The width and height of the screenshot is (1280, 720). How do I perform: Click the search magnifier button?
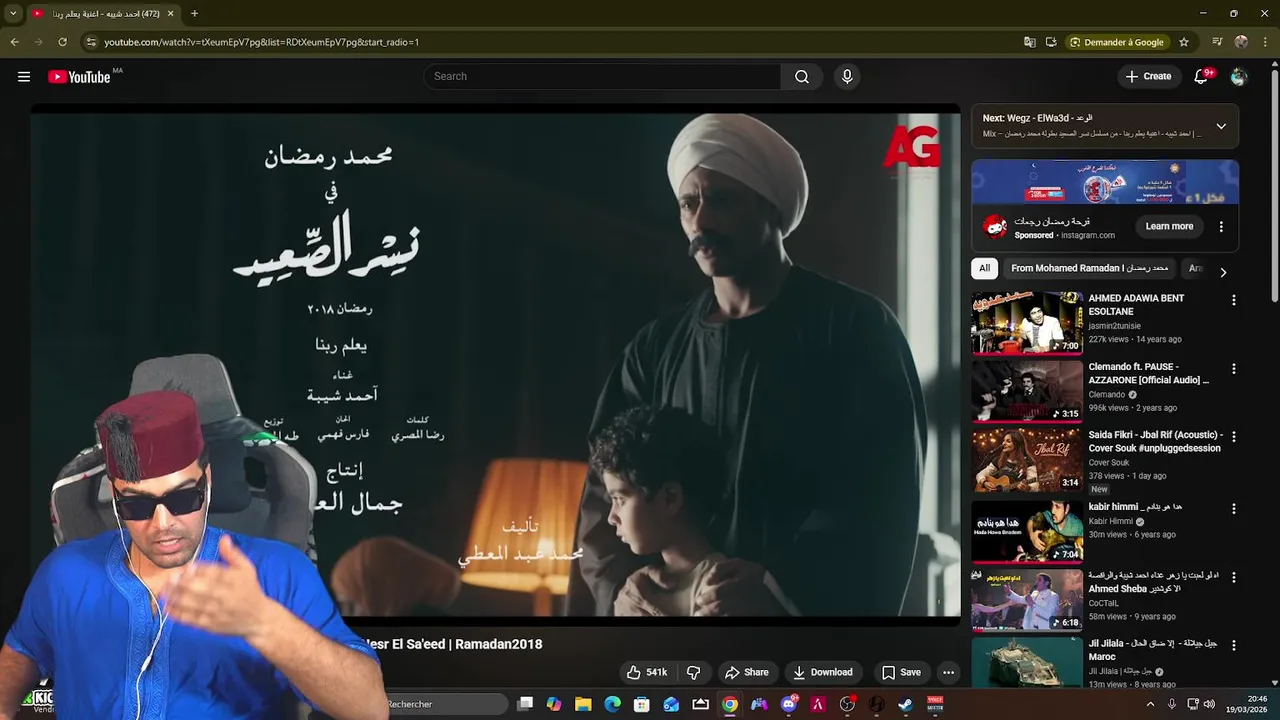pos(802,77)
